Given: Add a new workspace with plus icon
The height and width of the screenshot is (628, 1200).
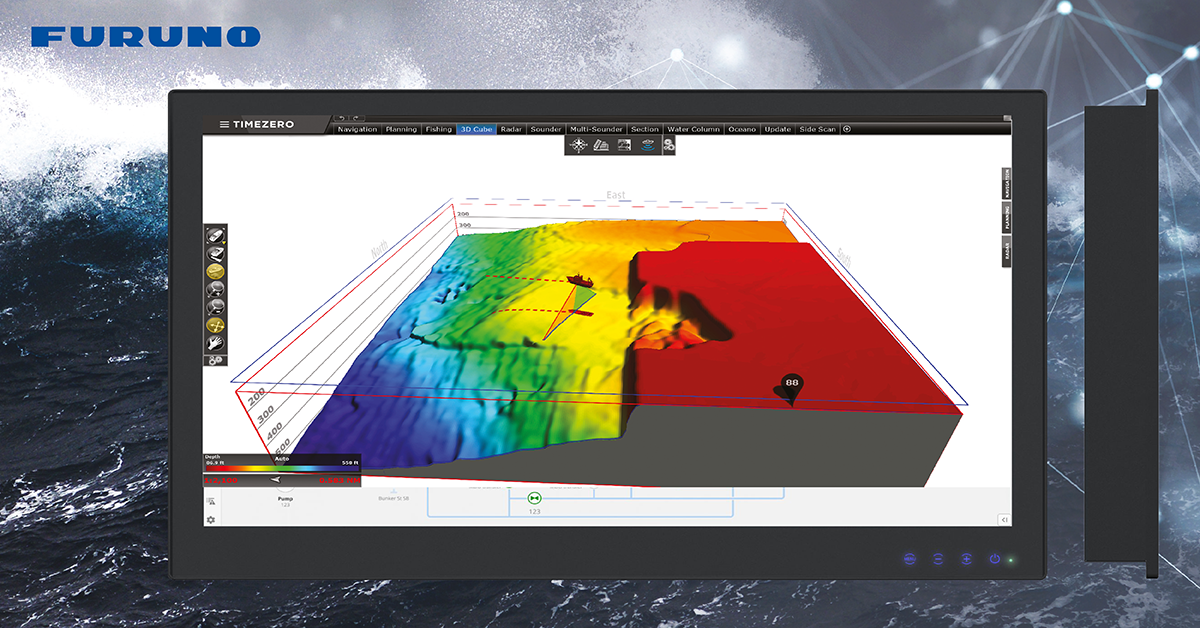Looking at the screenshot, I should (847, 129).
